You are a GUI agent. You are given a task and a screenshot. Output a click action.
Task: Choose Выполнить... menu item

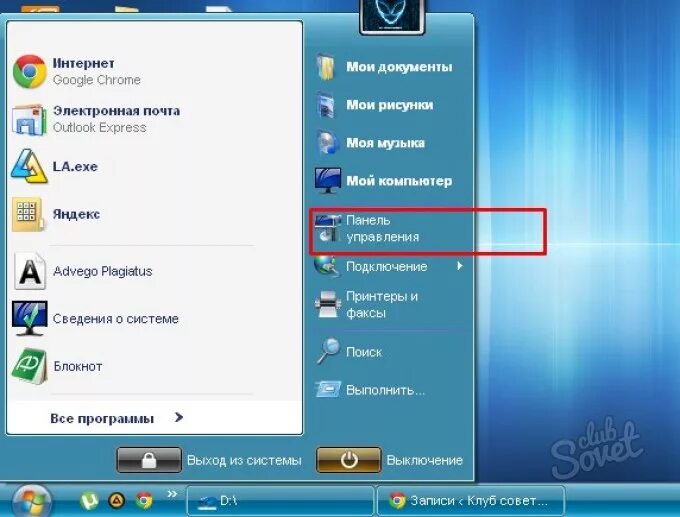(392, 390)
